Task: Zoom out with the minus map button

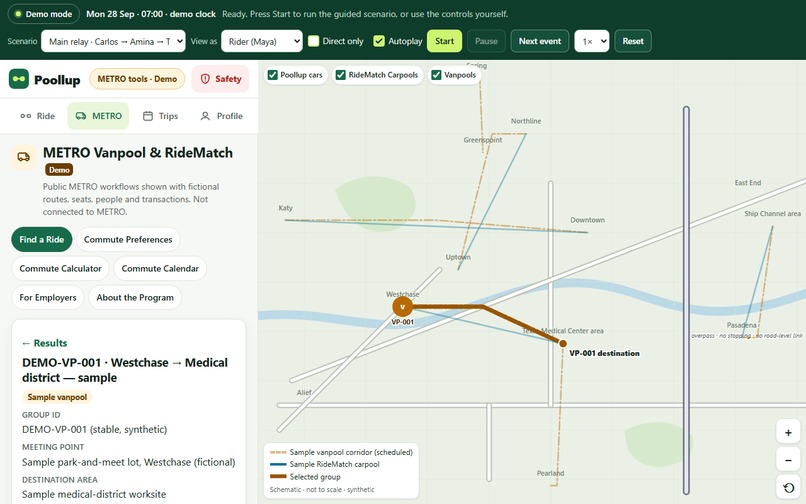Action: click(788, 460)
